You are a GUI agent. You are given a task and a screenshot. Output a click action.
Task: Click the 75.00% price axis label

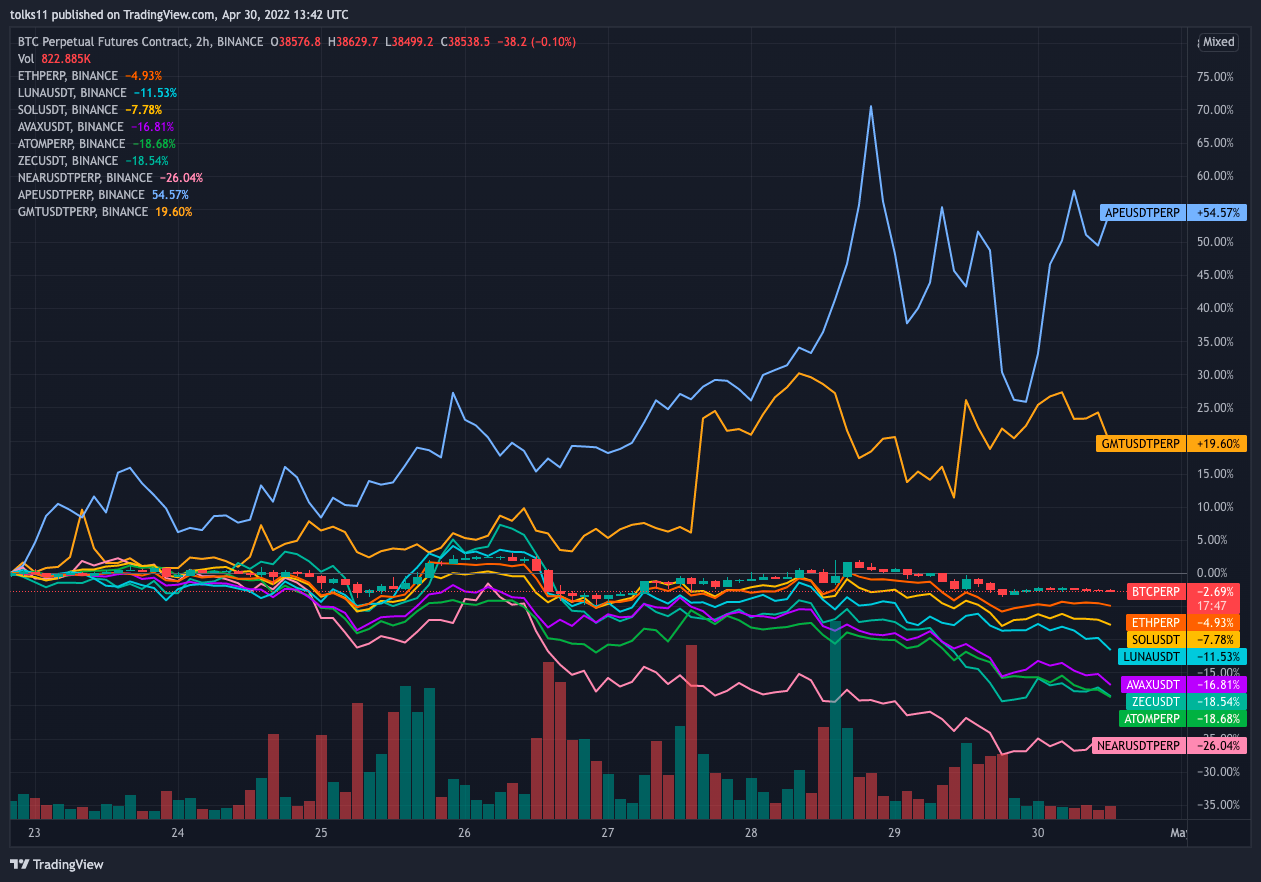pos(1217,76)
